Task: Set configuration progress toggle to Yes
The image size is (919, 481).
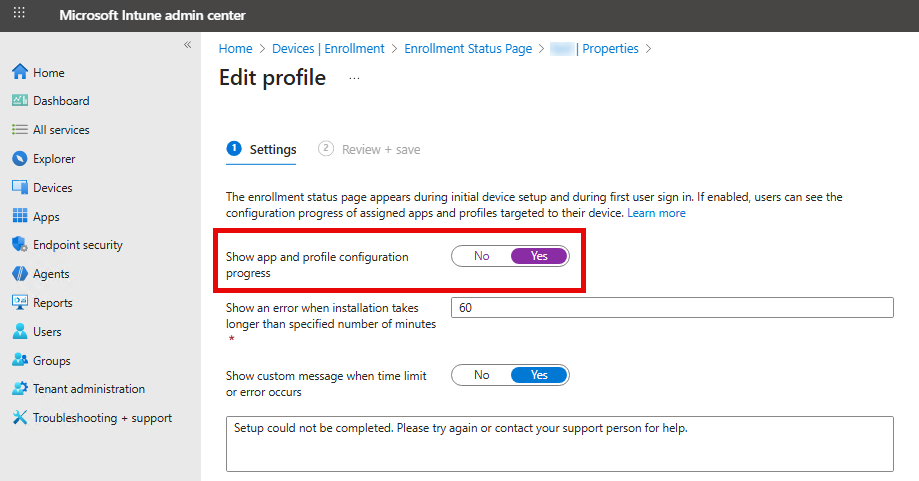Action: point(539,256)
